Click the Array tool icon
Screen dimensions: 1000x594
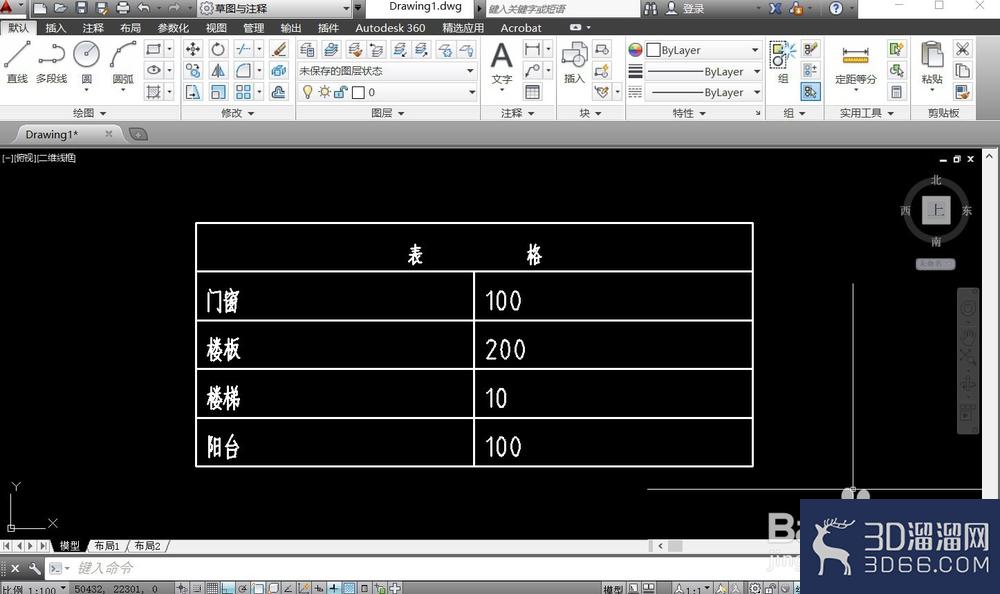click(243, 93)
